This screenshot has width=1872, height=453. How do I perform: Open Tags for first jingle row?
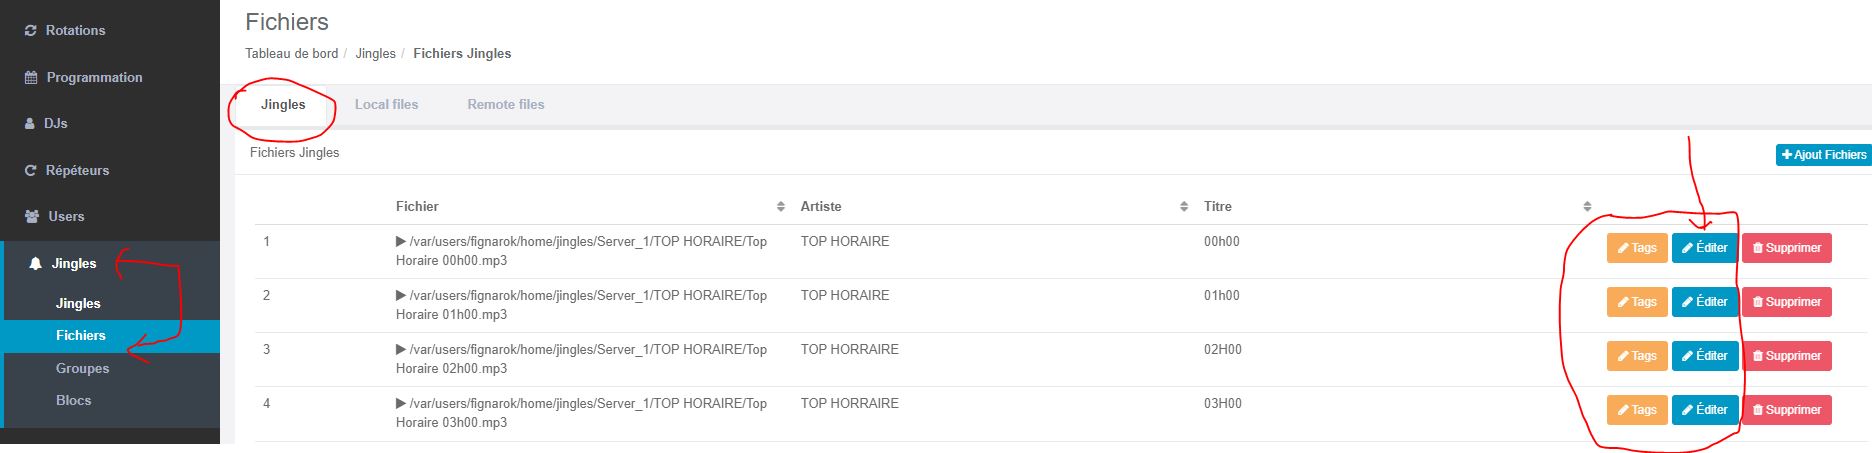coord(1637,248)
